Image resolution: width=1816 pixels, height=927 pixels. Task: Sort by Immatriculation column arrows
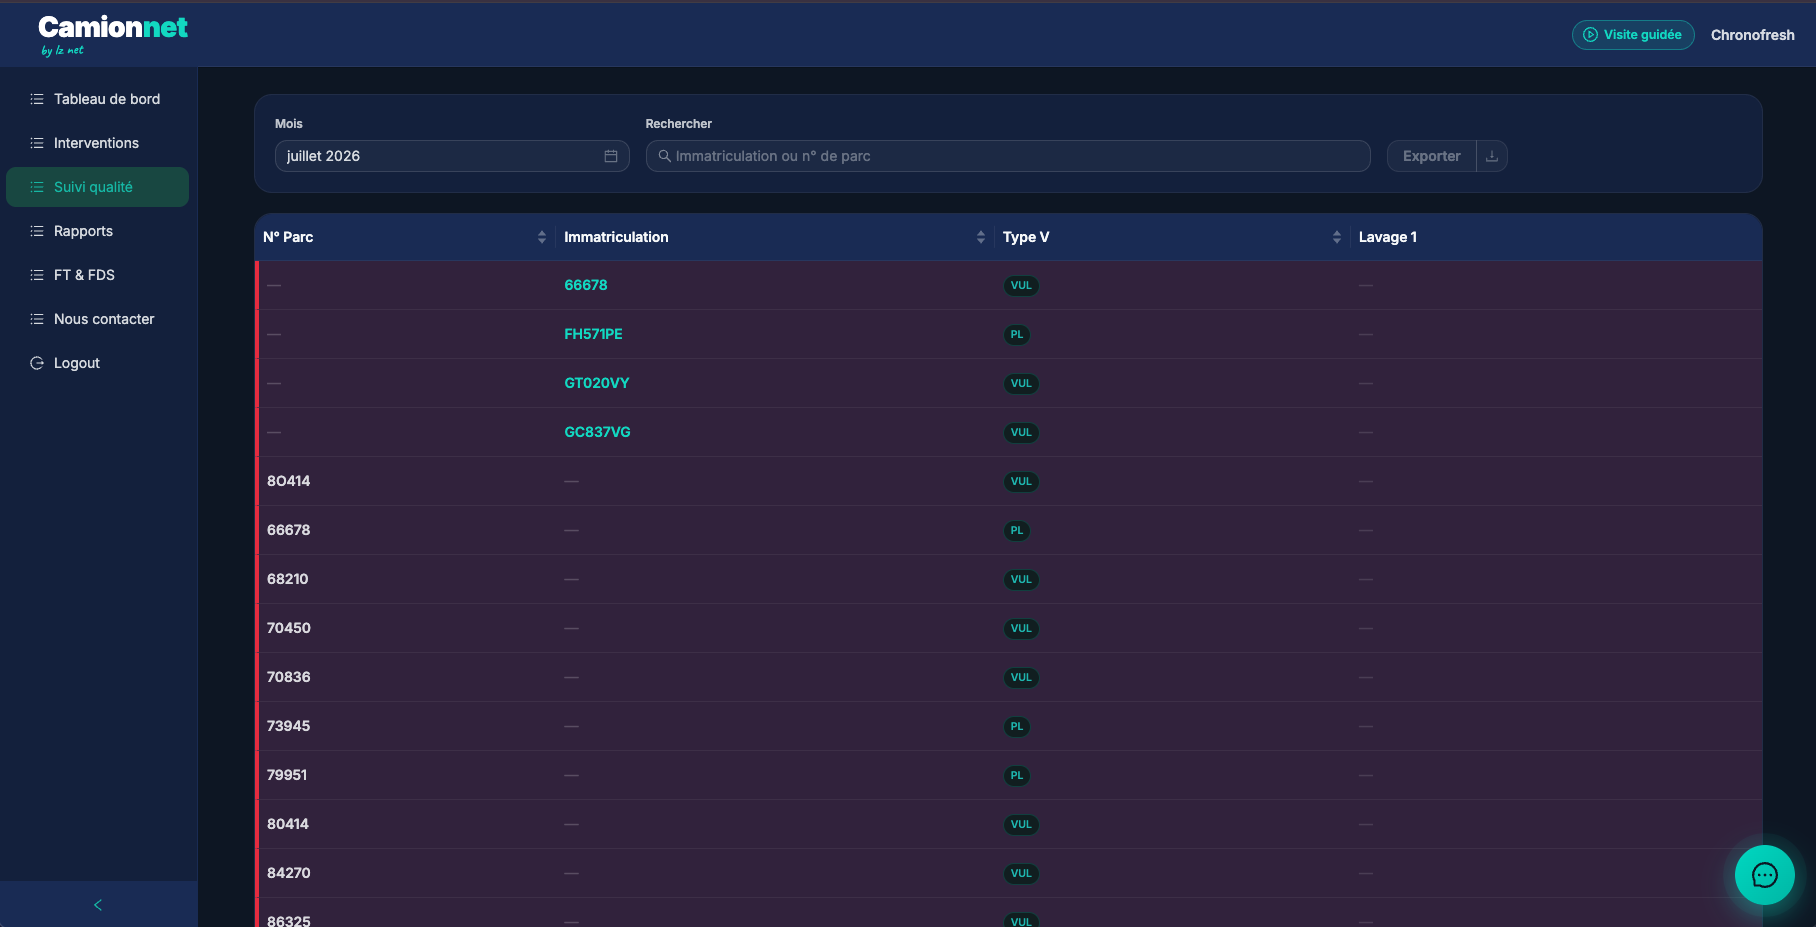point(981,237)
